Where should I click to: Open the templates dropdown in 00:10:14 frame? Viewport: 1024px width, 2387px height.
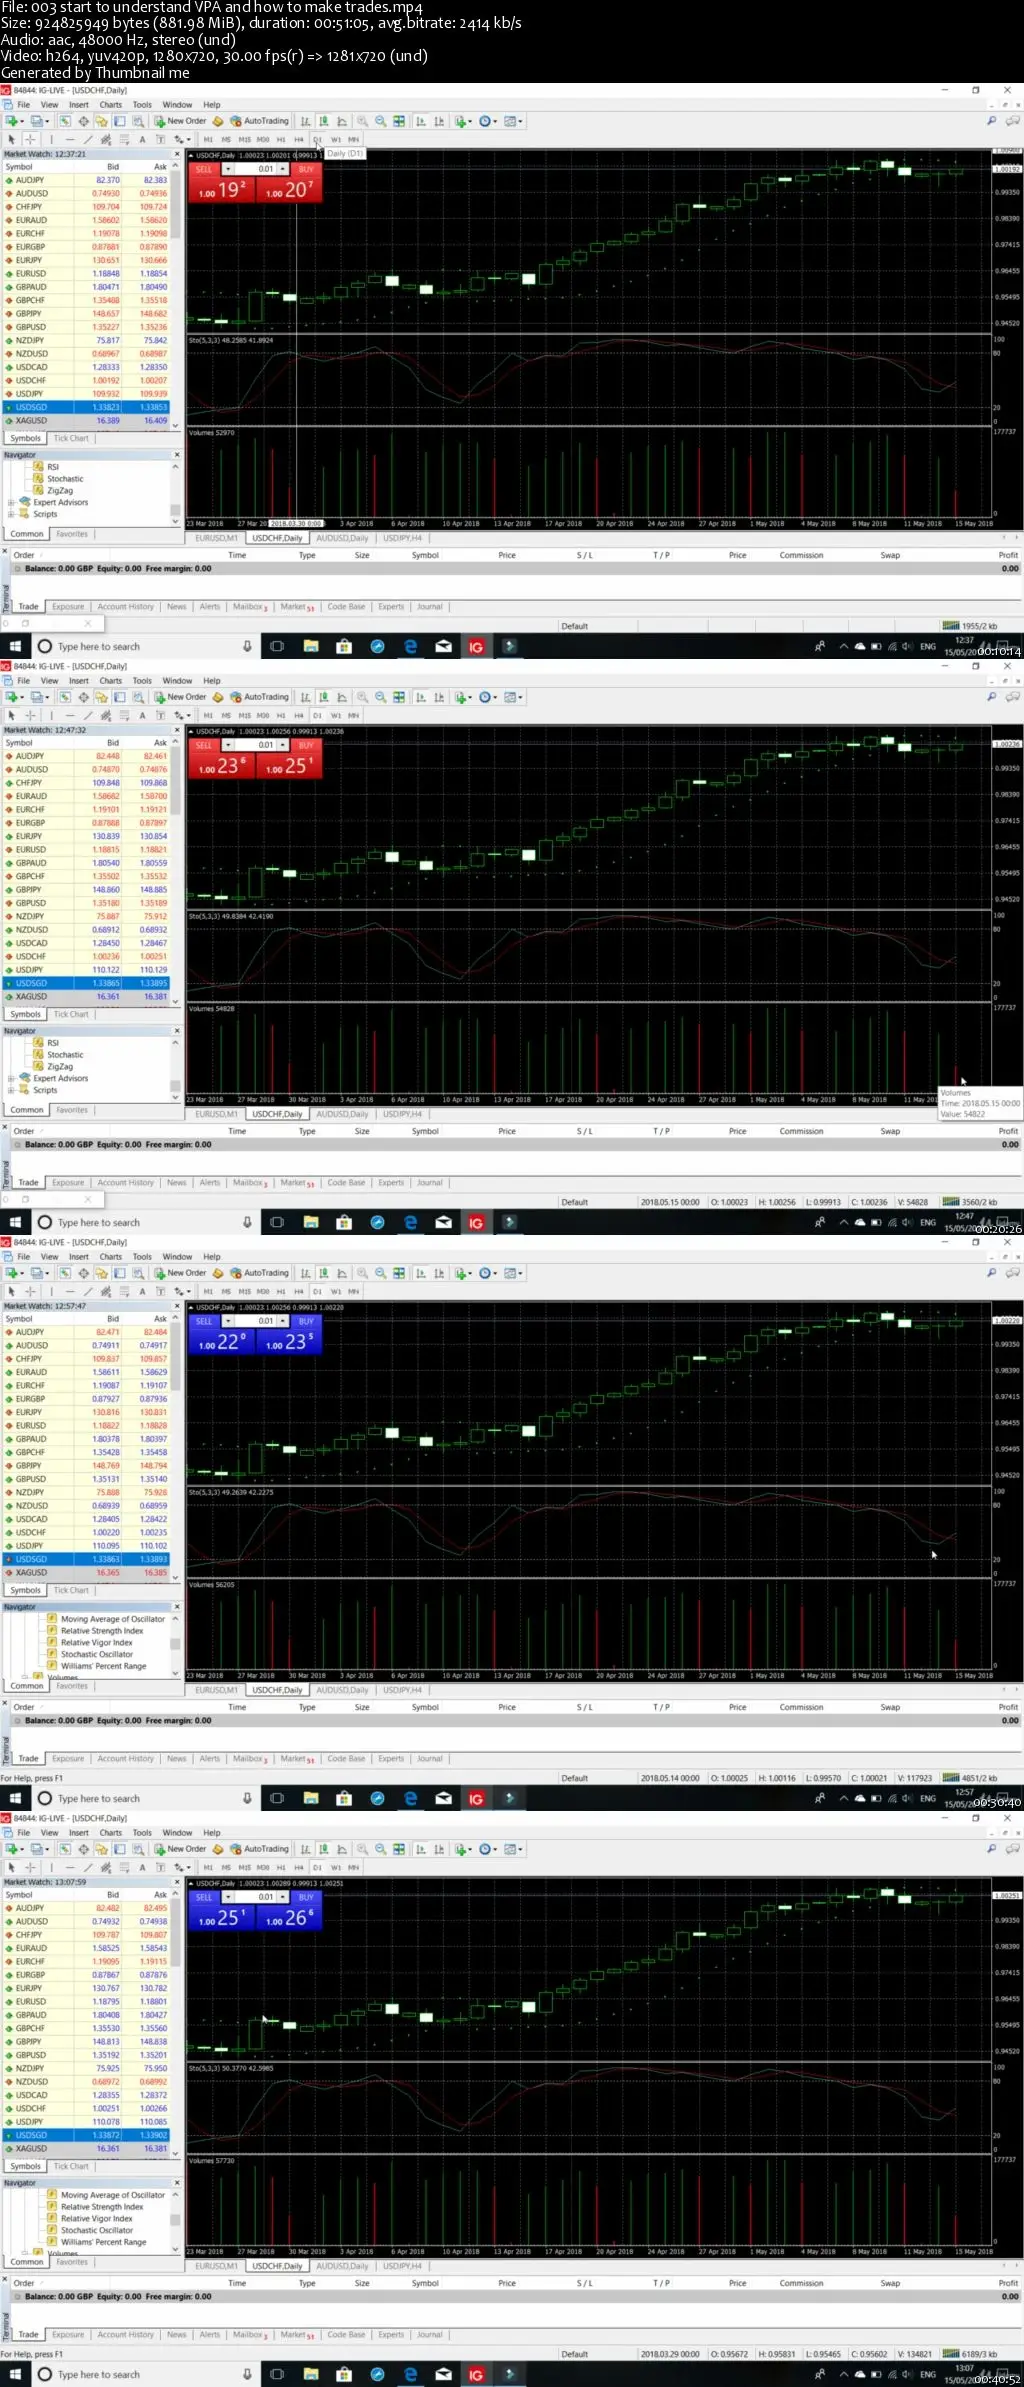tap(513, 121)
